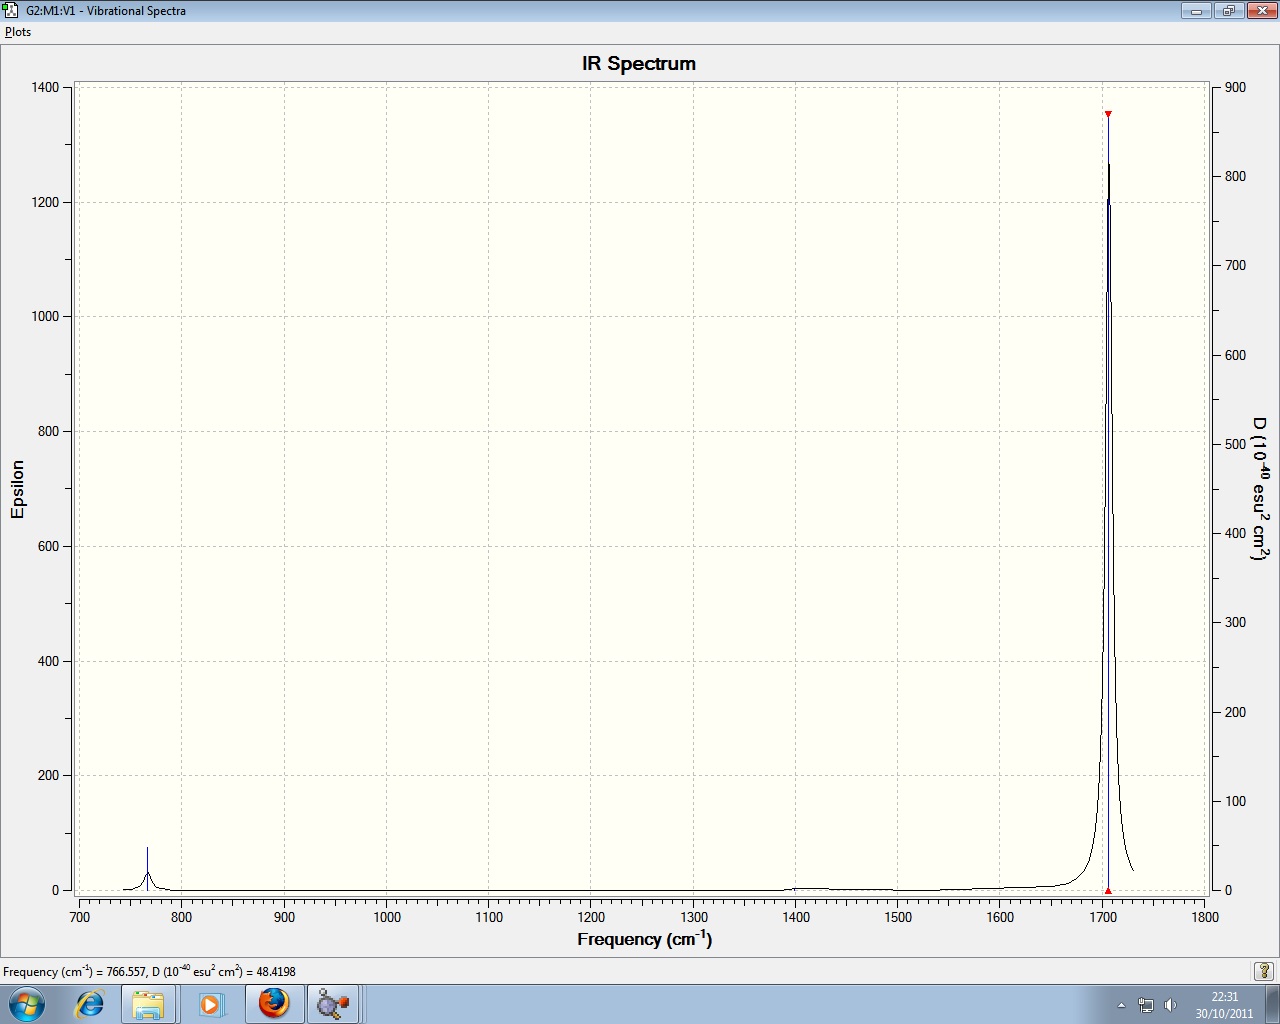Image resolution: width=1280 pixels, height=1024 pixels.
Task: Launch Internet Explorer from the taskbar
Action: pyautogui.click(x=90, y=1003)
